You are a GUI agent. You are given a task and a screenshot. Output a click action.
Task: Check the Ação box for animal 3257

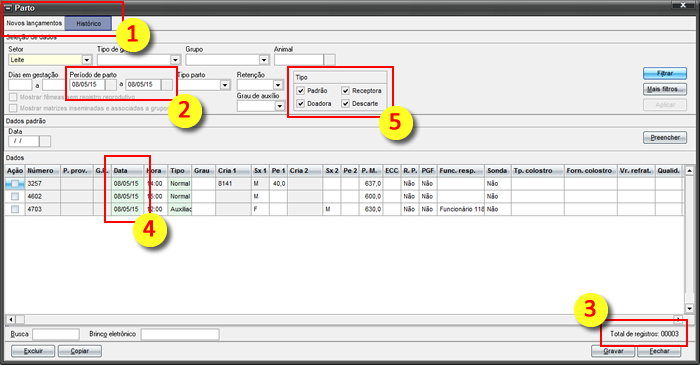click(15, 183)
